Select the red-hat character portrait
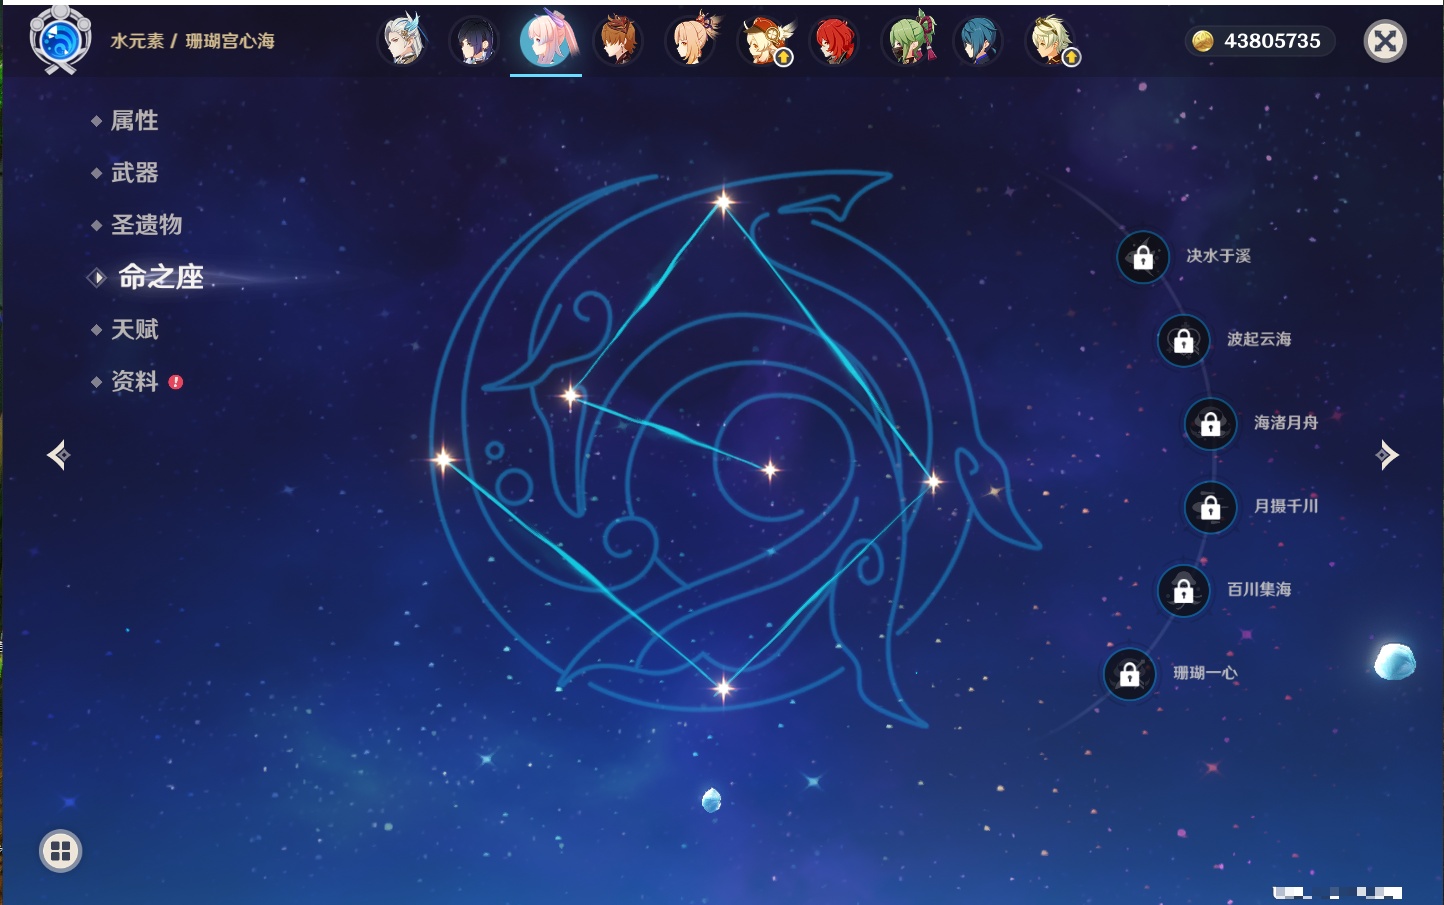Image resolution: width=1444 pixels, height=905 pixels. point(764,41)
